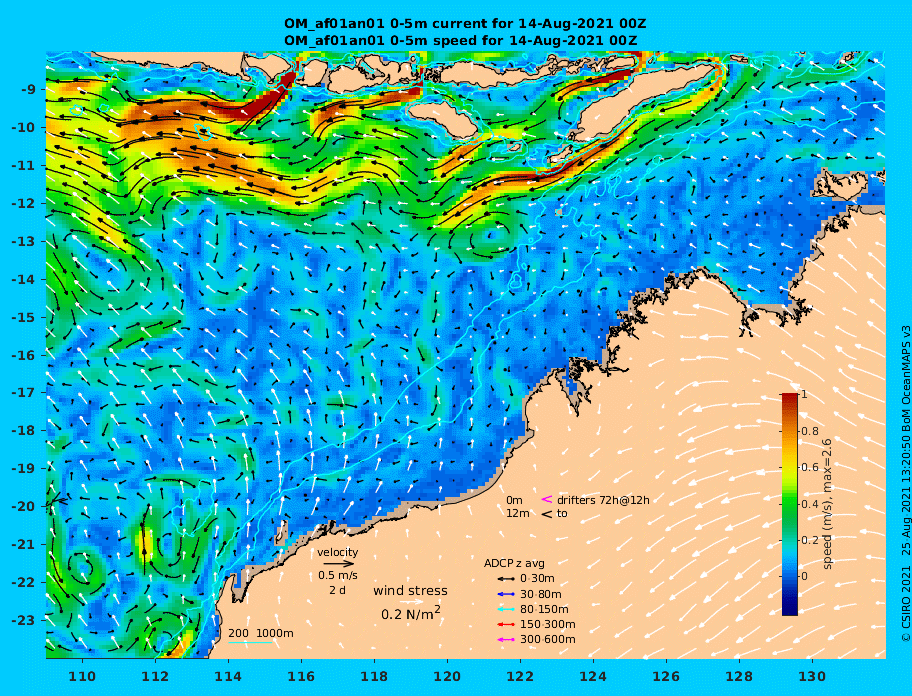
Task: Click the '0m' drifter depth label
Action: click(514, 500)
